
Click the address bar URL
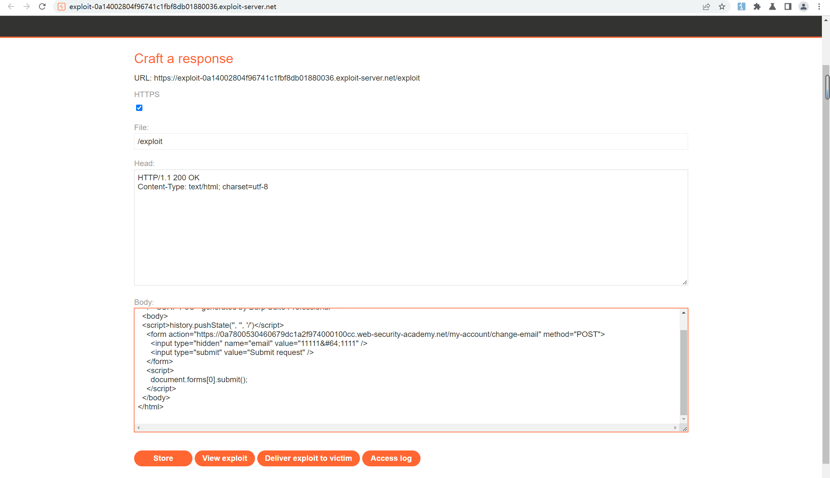pos(173,7)
